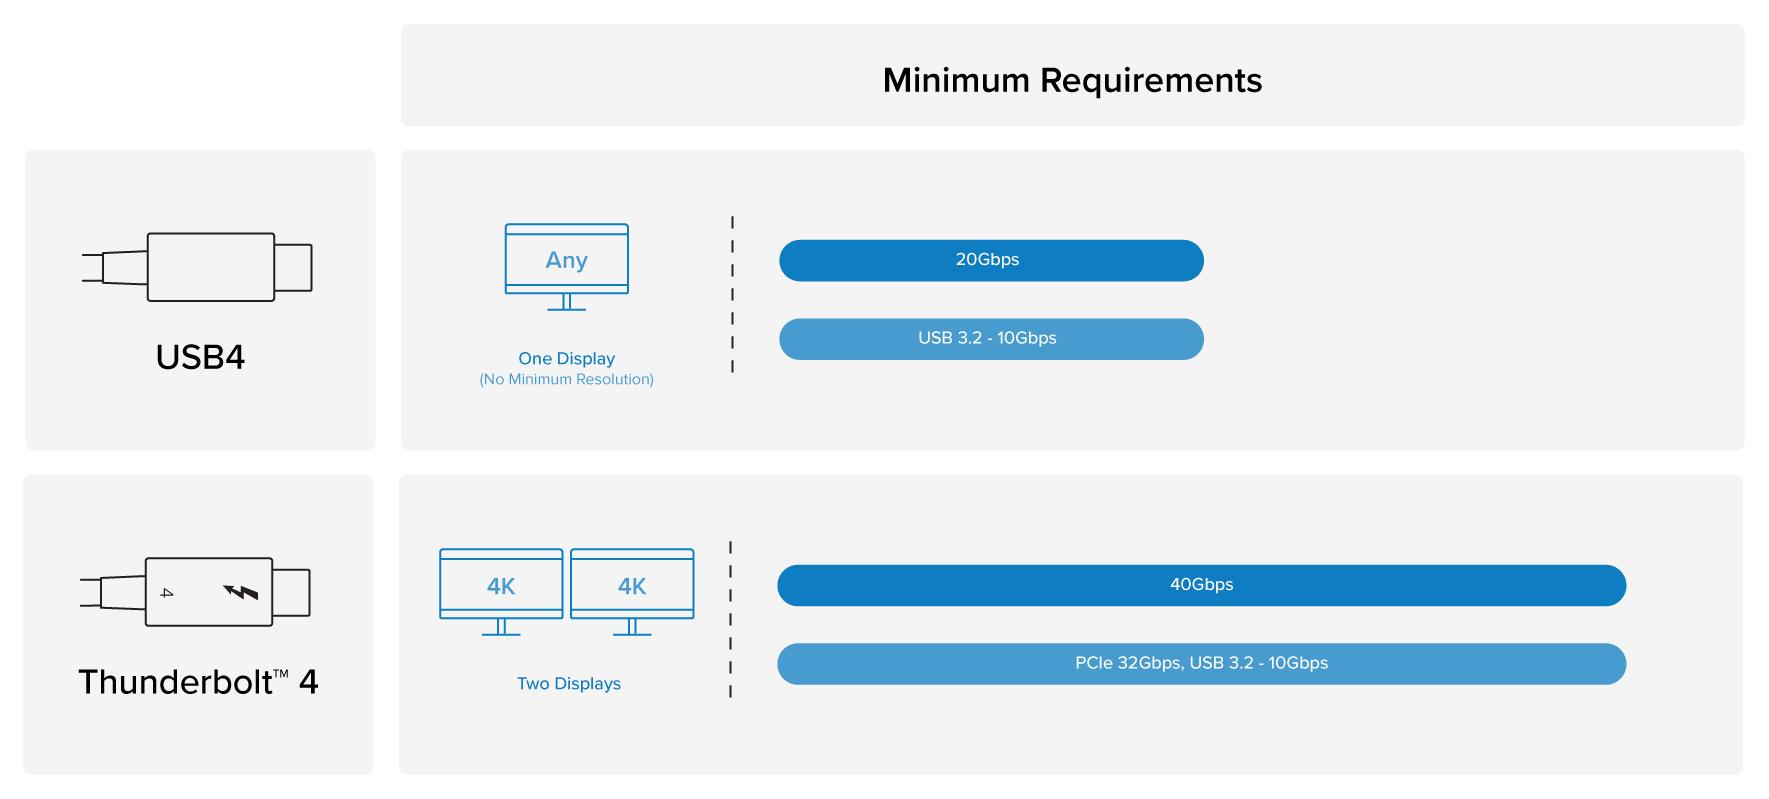This screenshot has height=799, width=1769.
Task: Click the small 4 numeral on the Thunderbolt cable
Action: tap(167, 593)
